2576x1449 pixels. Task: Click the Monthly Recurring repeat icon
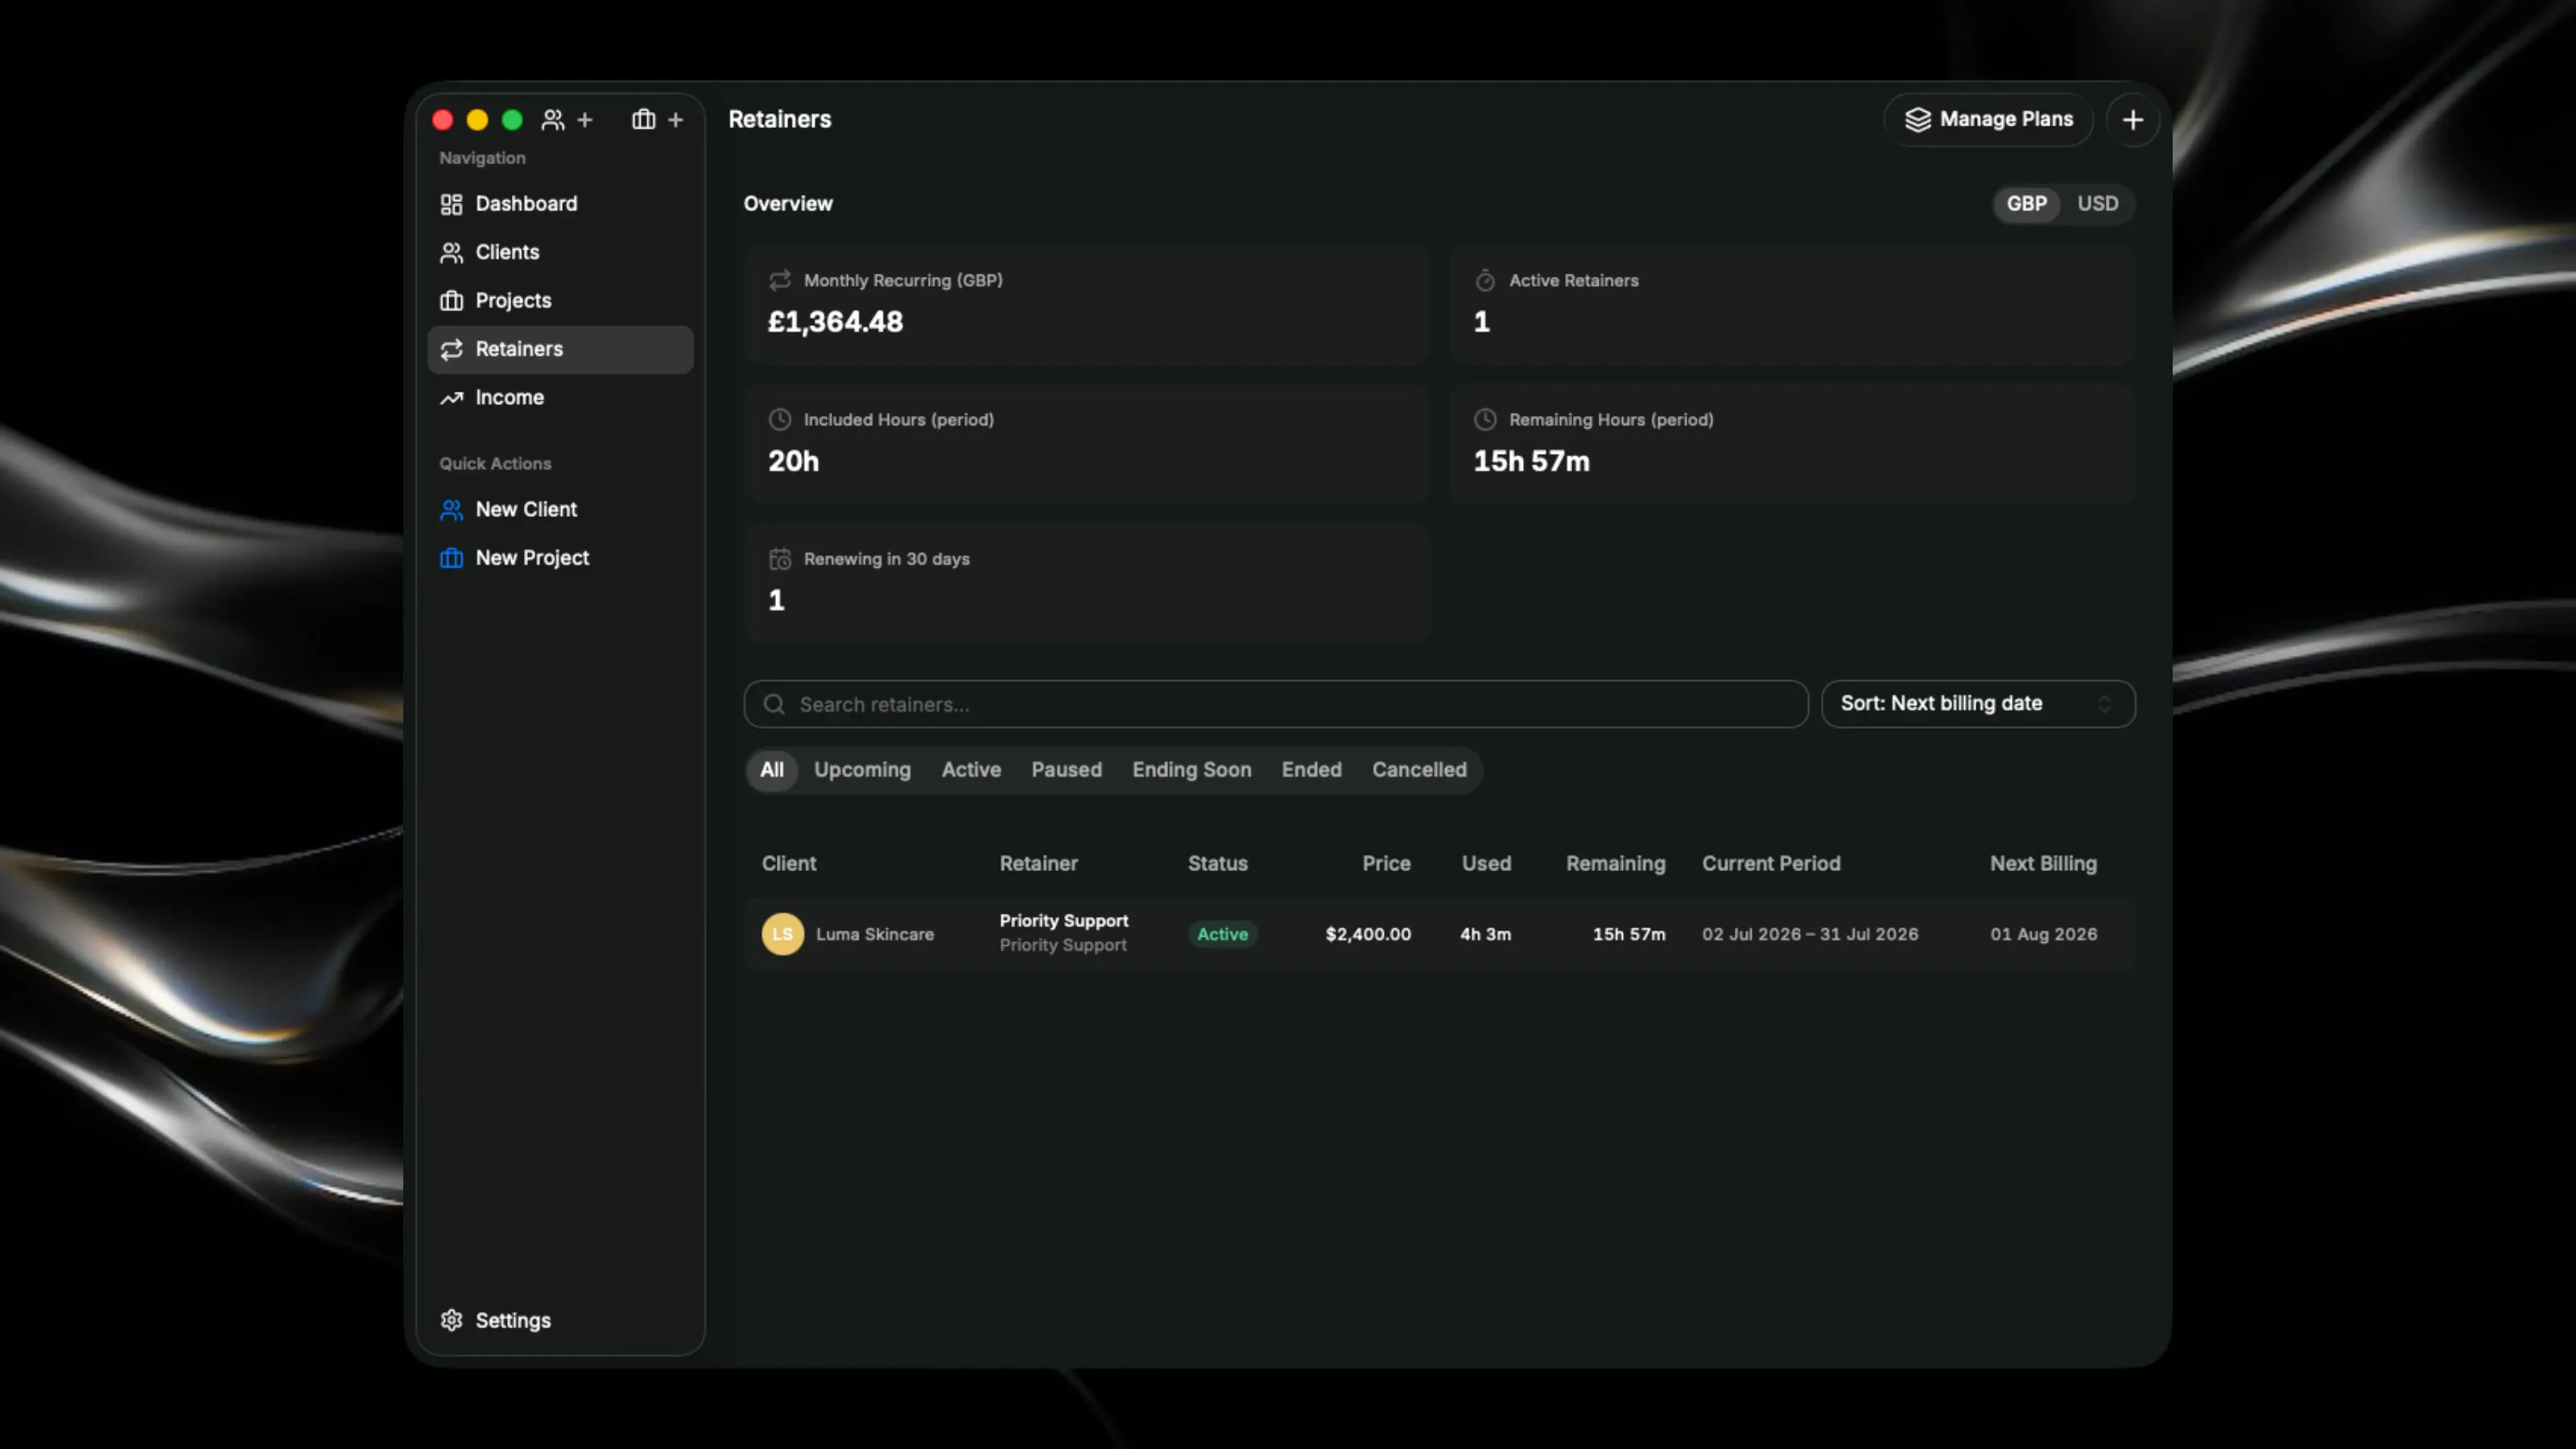point(780,281)
